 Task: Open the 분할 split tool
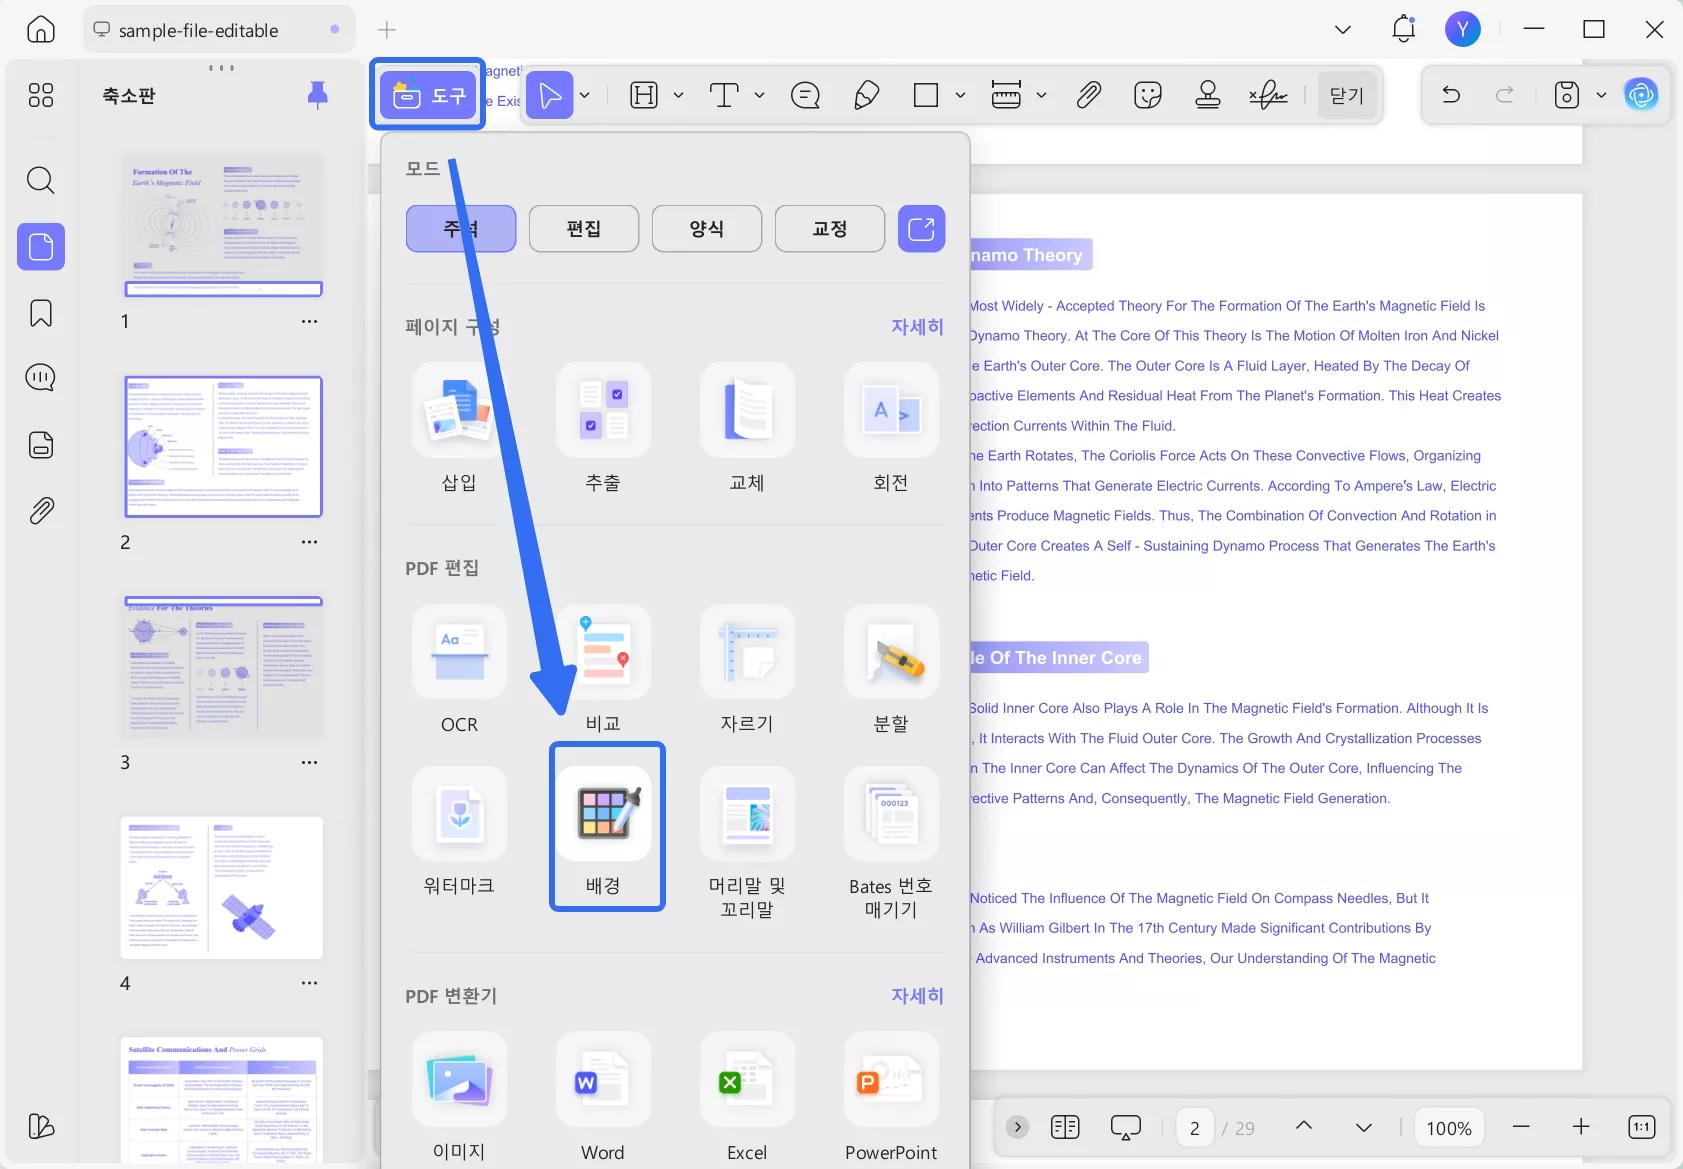[891, 670]
